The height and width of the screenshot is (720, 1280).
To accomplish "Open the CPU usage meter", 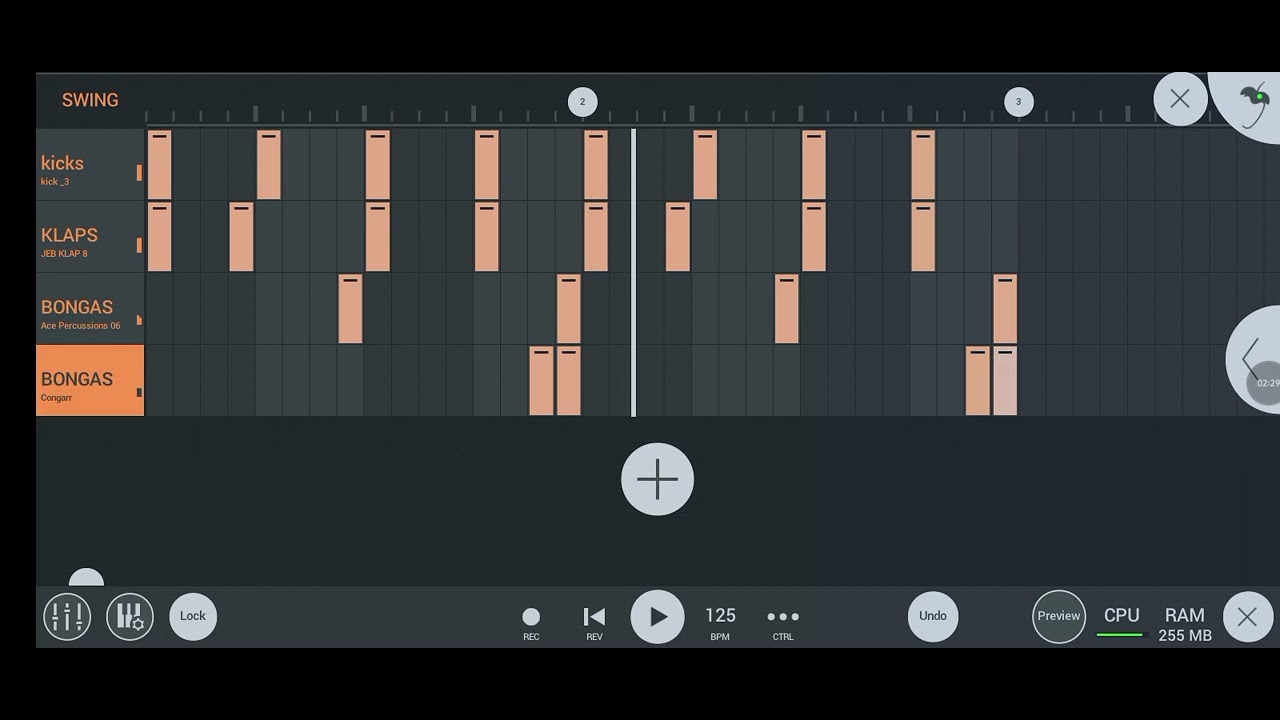I will click(x=1121, y=621).
